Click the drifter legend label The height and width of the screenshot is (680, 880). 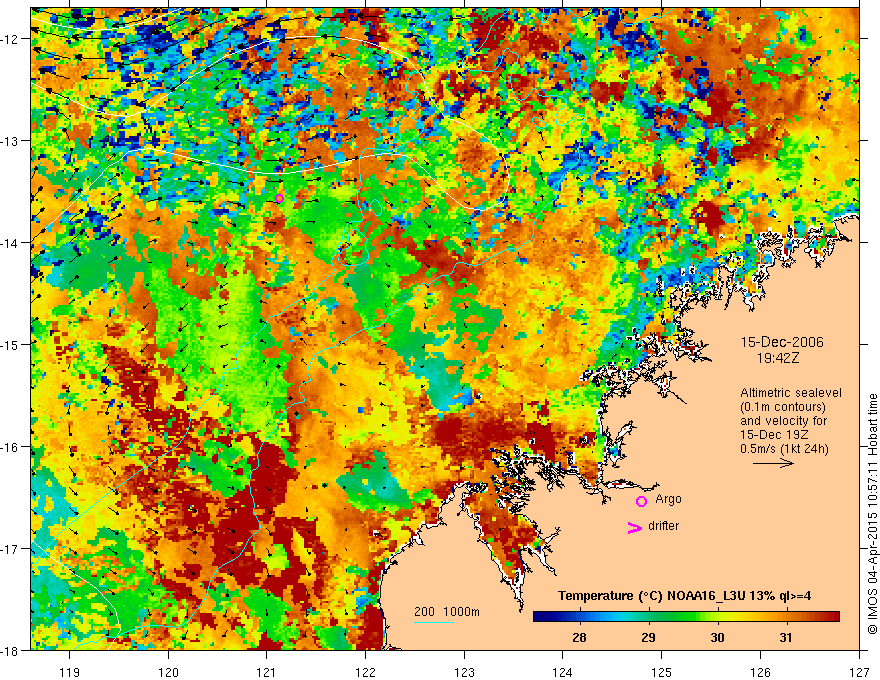663,526
